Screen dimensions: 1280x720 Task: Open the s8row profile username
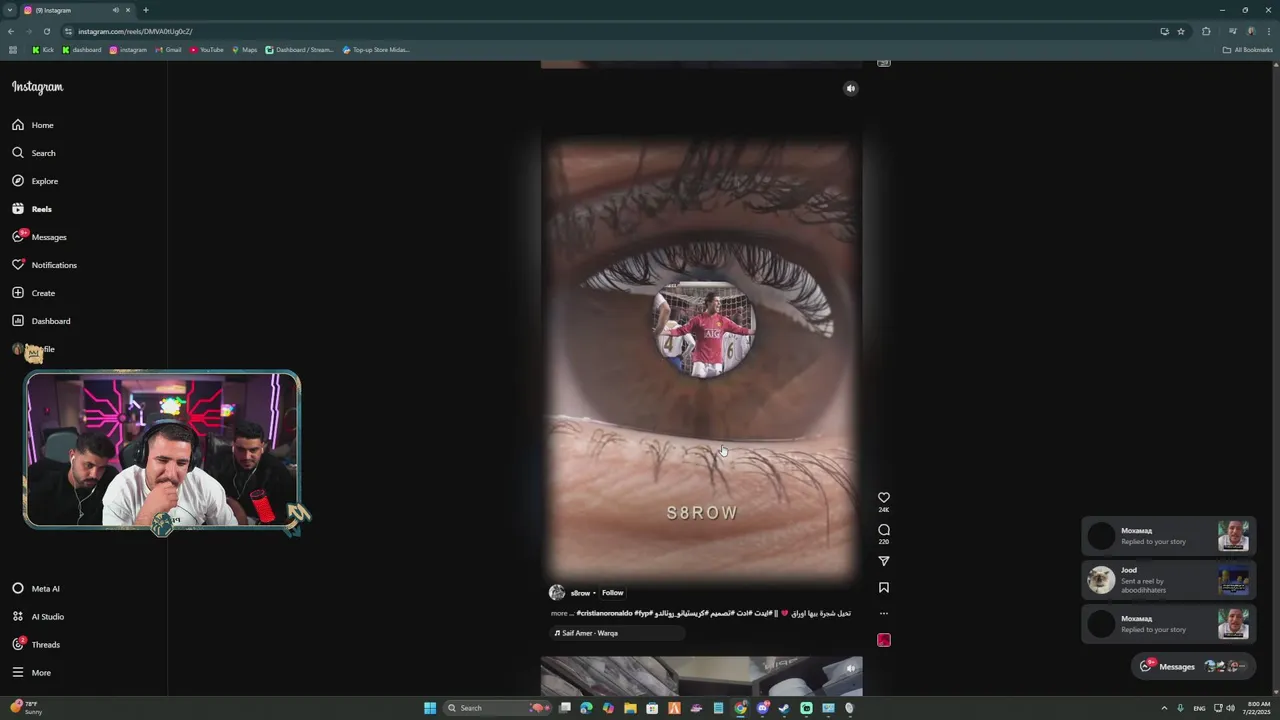point(580,593)
